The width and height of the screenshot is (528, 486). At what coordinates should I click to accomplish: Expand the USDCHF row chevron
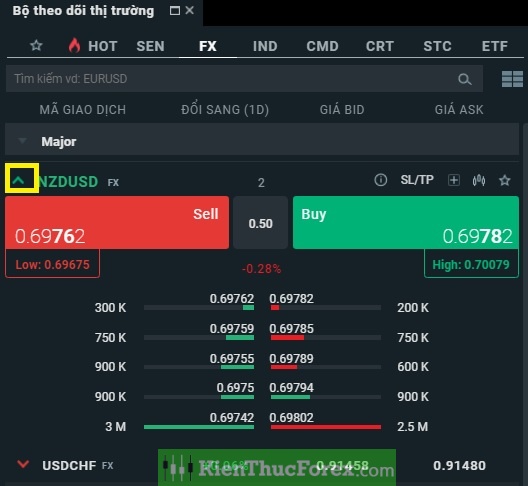click(x=23, y=464)
